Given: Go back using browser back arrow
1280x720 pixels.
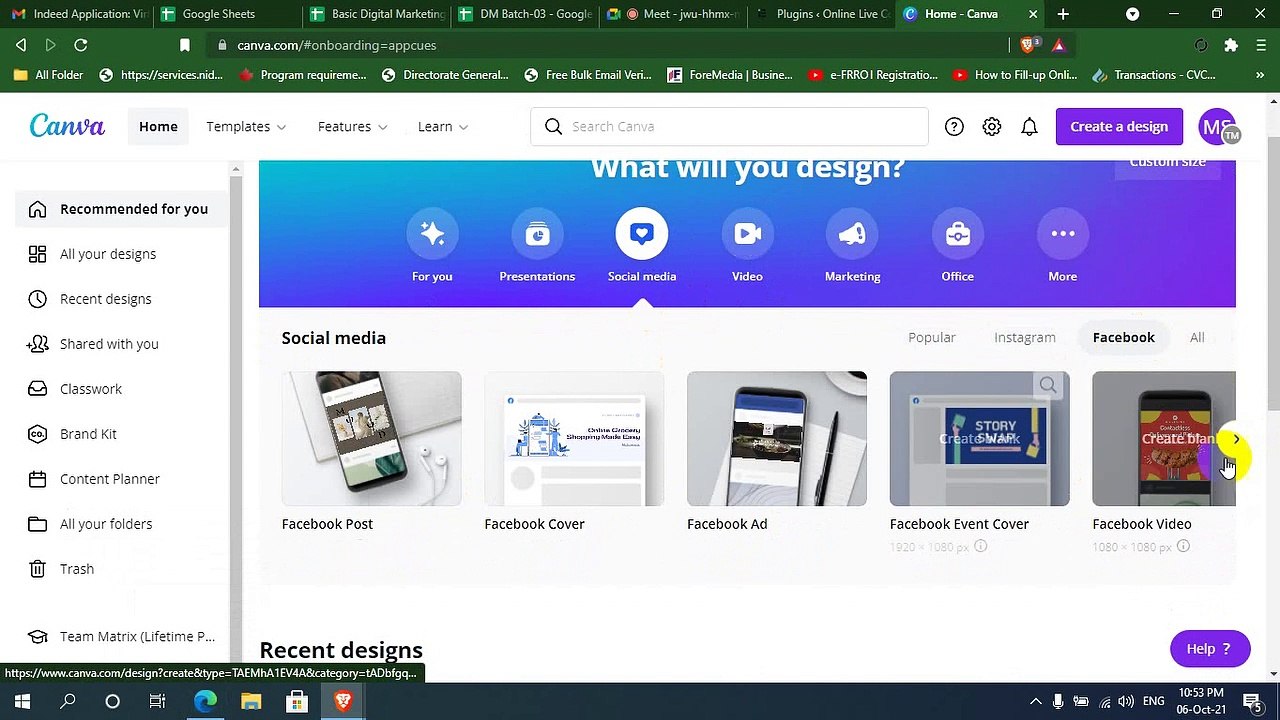Looking at the screenshot, I should pyautogui.click(x=21, y=45).
